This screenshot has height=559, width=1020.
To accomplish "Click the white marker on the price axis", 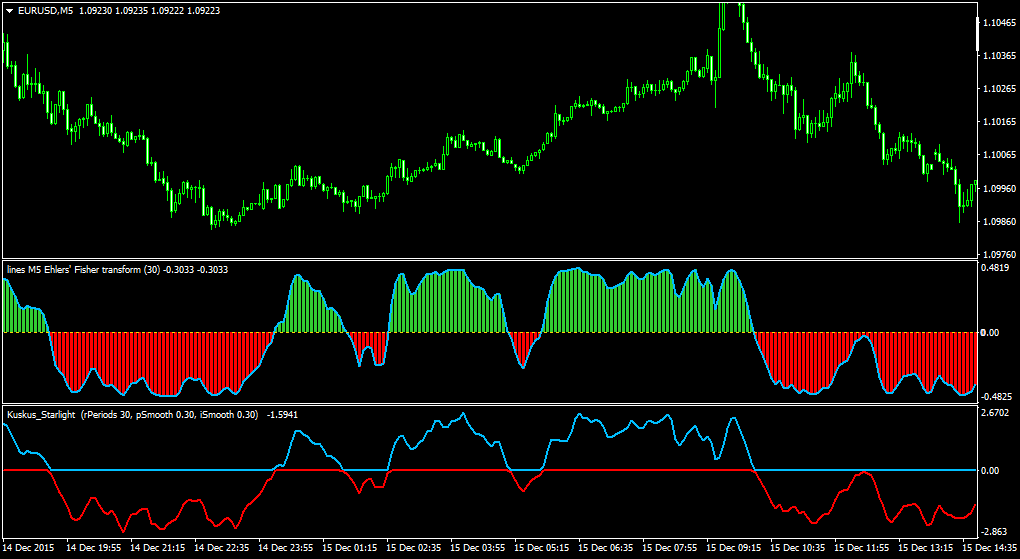I will pos(978,34).
